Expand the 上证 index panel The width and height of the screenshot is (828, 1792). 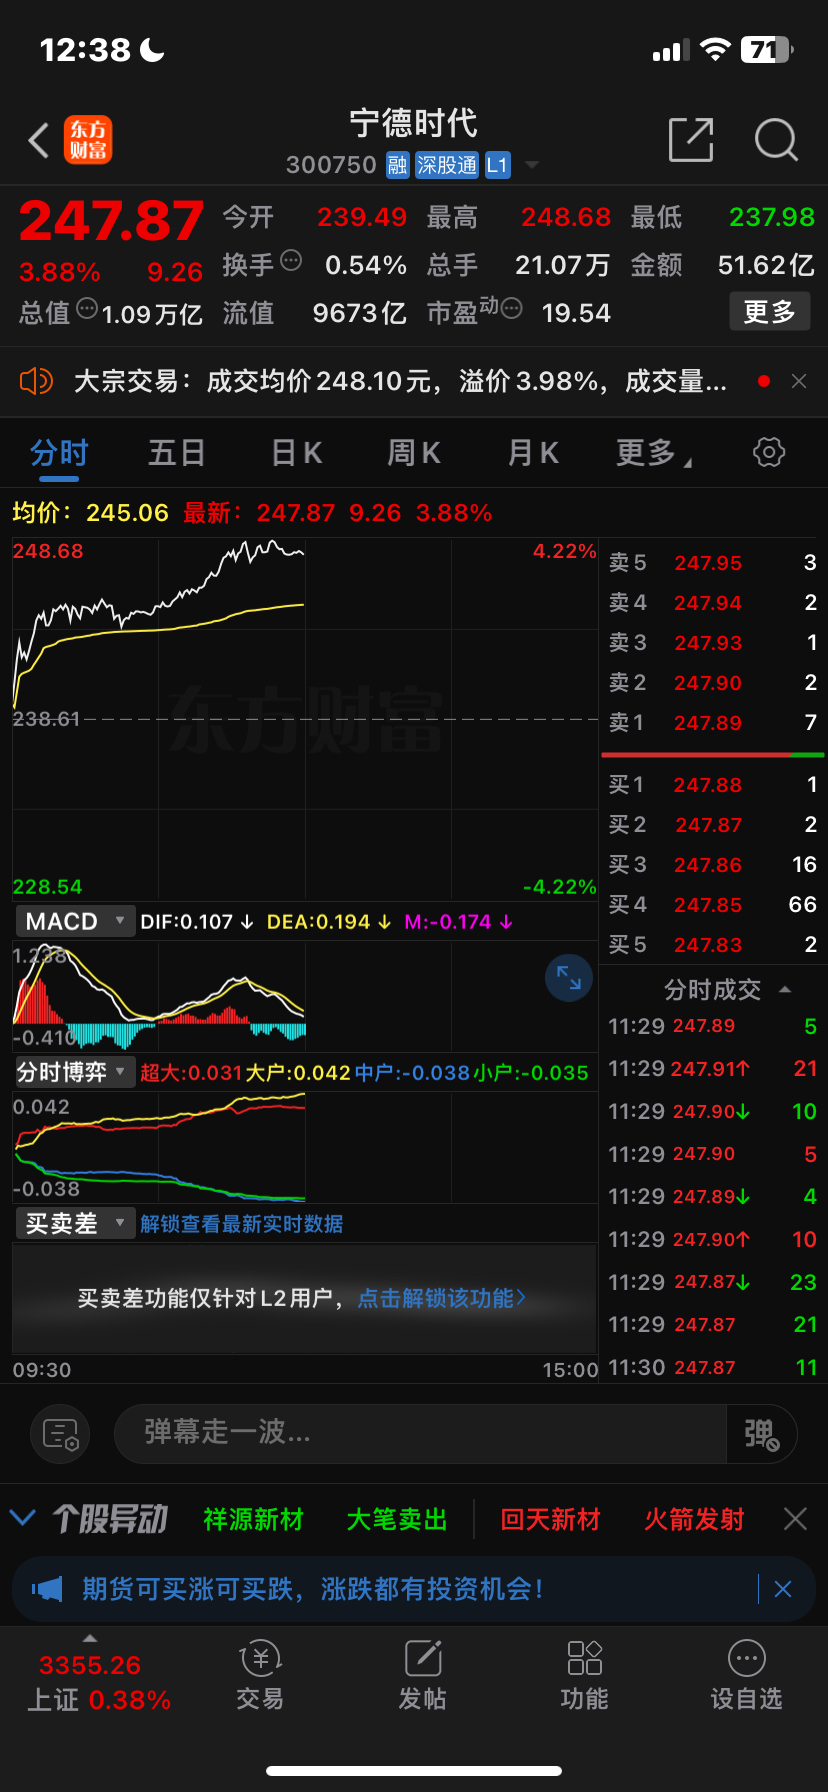(x=90, y=1638)
